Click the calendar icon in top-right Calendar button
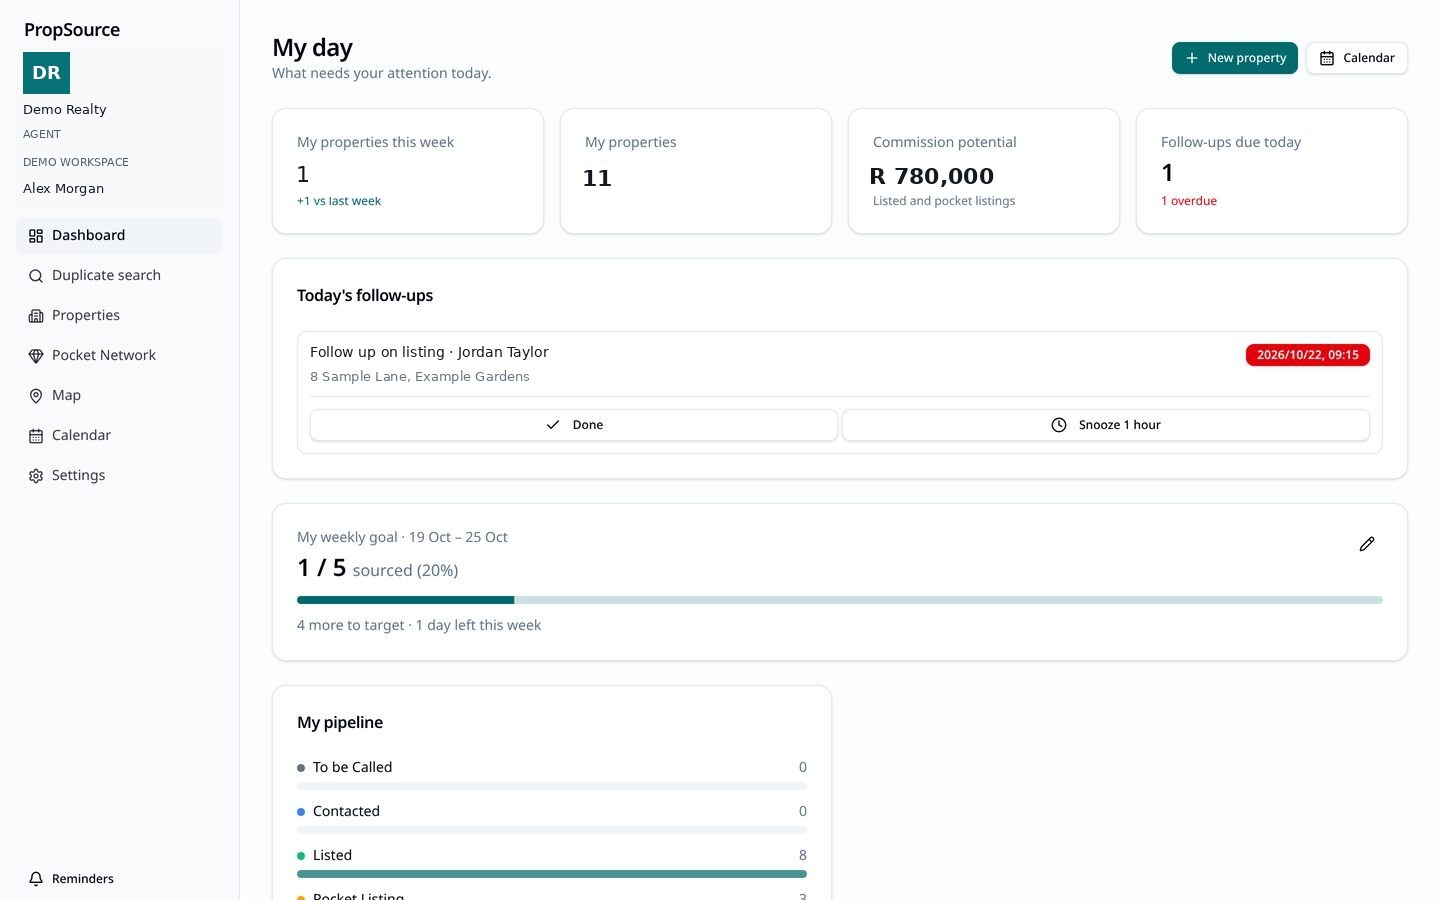 (x=1327, y=58)
